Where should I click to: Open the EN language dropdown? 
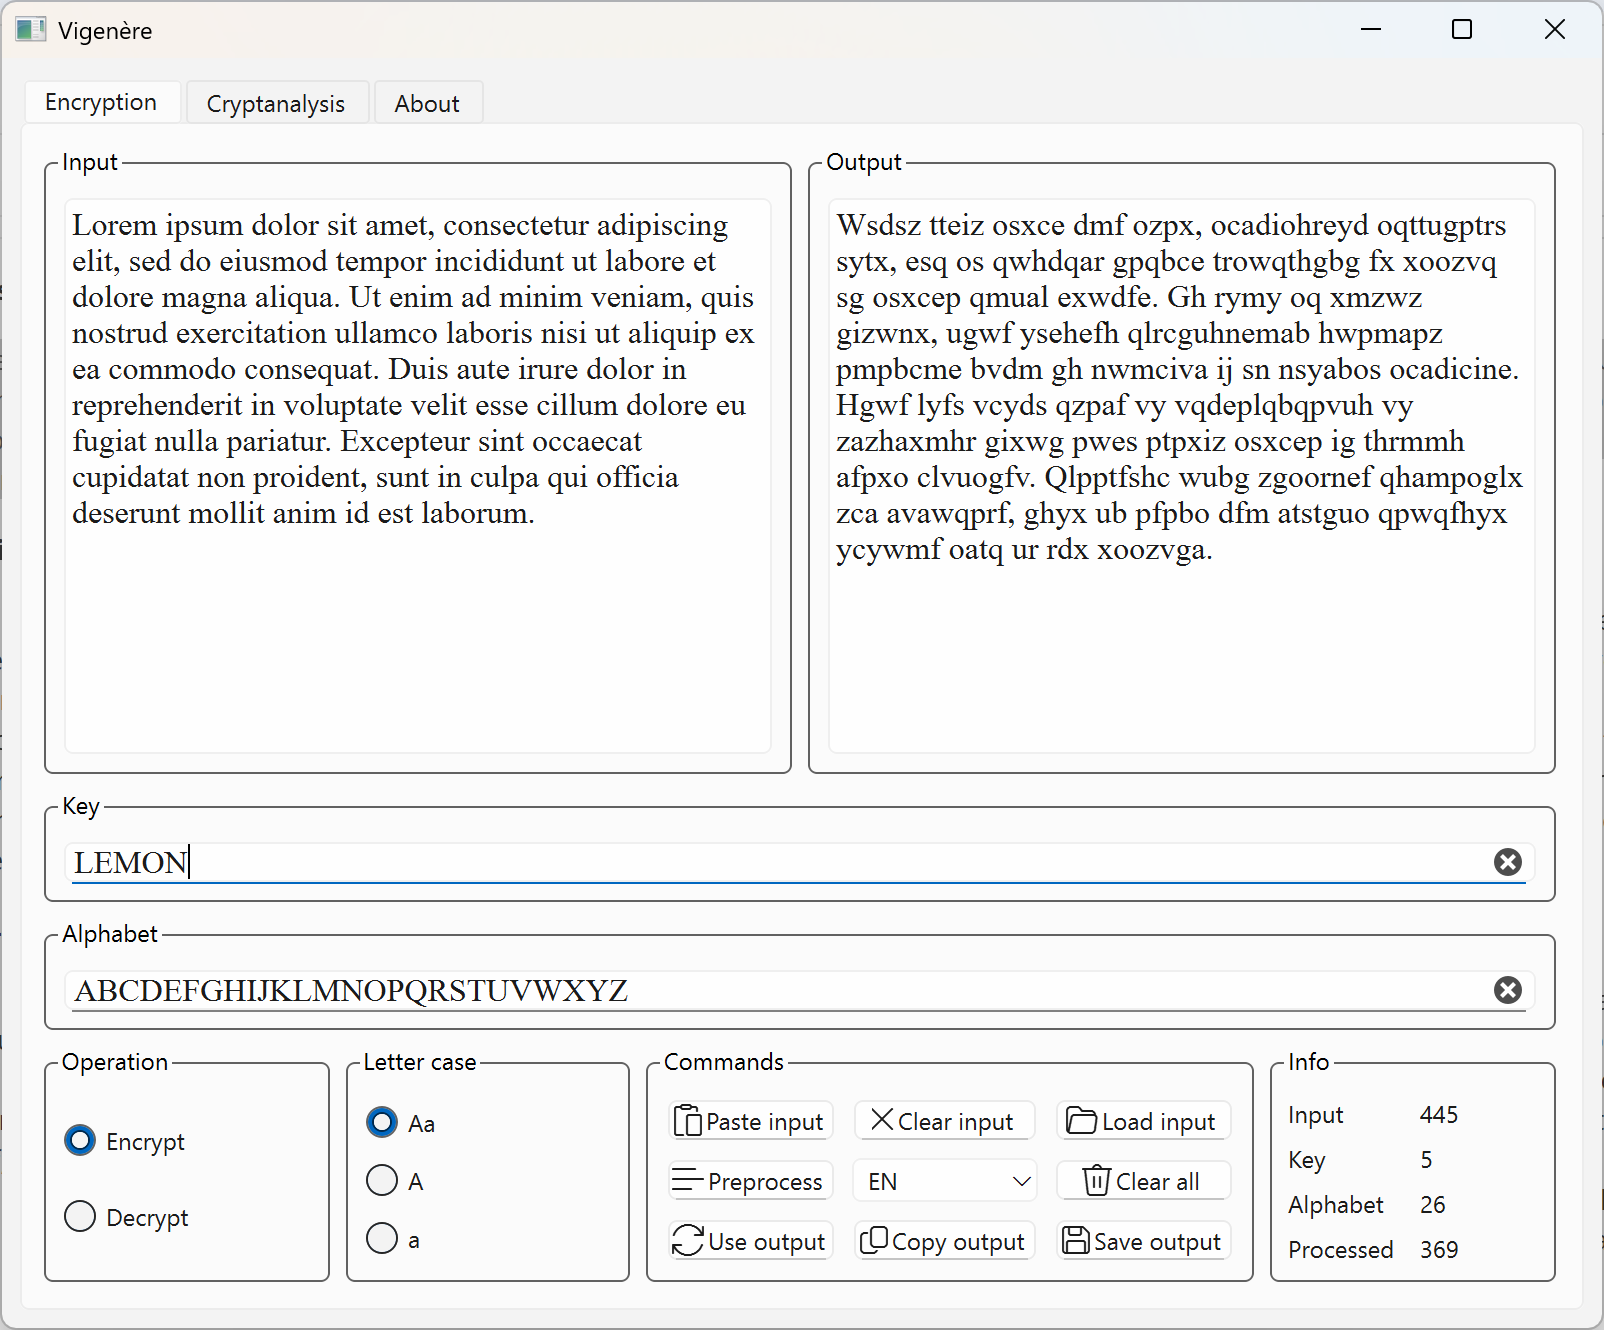[945, 1181]
